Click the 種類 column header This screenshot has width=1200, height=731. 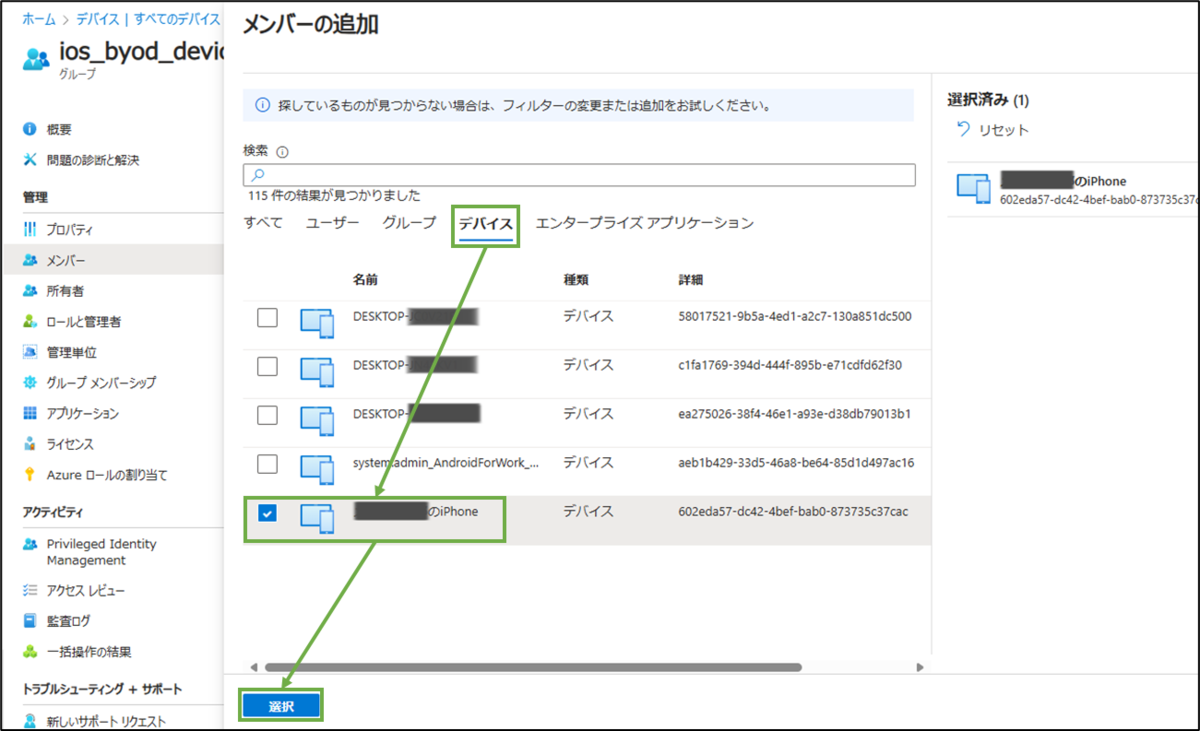pos(576,280)
